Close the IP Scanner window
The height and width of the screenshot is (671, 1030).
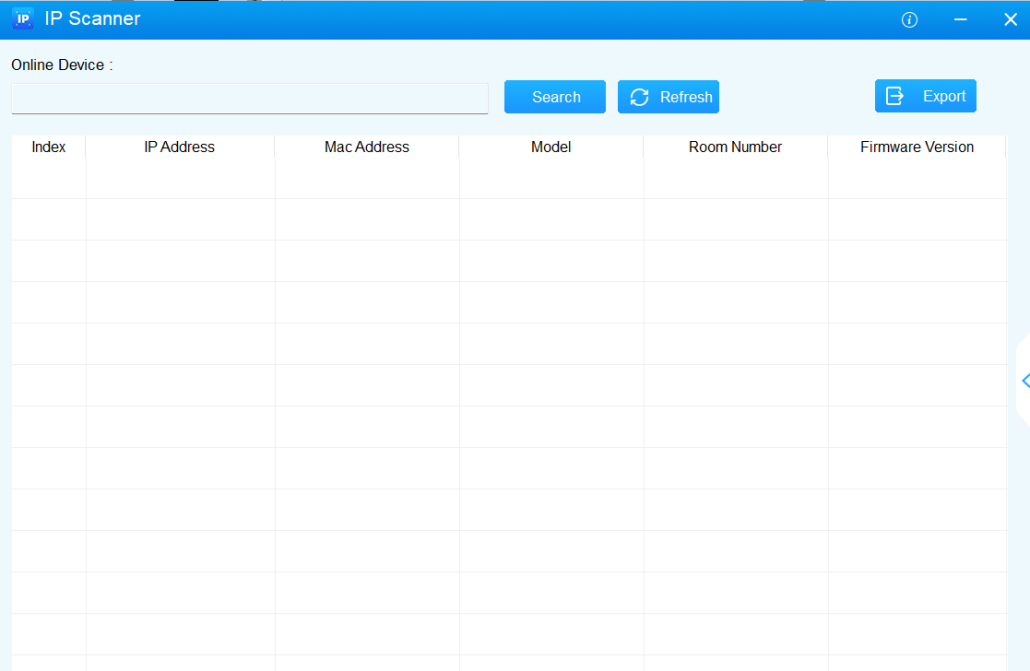[x=1010, y=20]
